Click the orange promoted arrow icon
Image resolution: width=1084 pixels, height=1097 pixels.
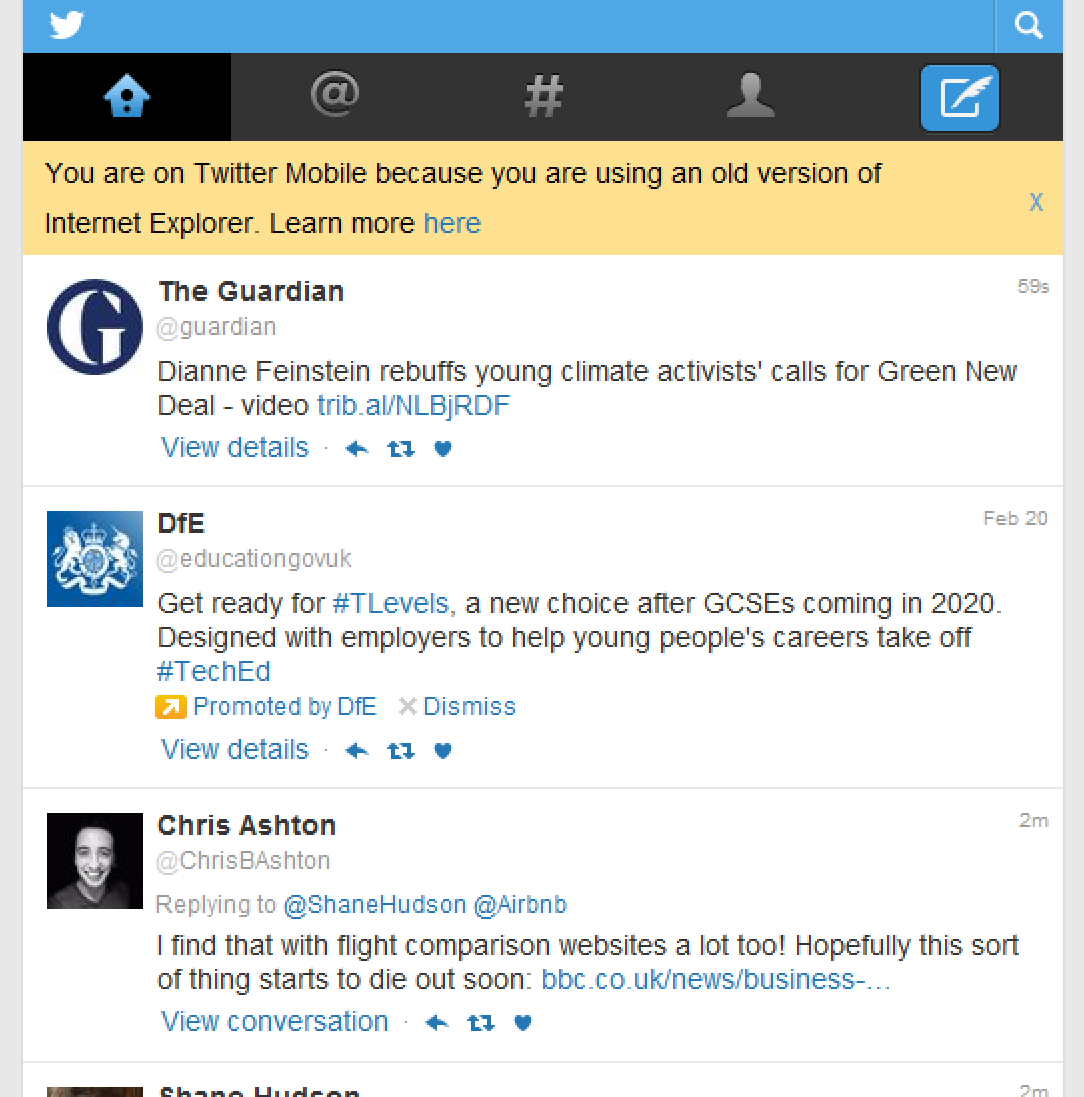pos(171,707)
